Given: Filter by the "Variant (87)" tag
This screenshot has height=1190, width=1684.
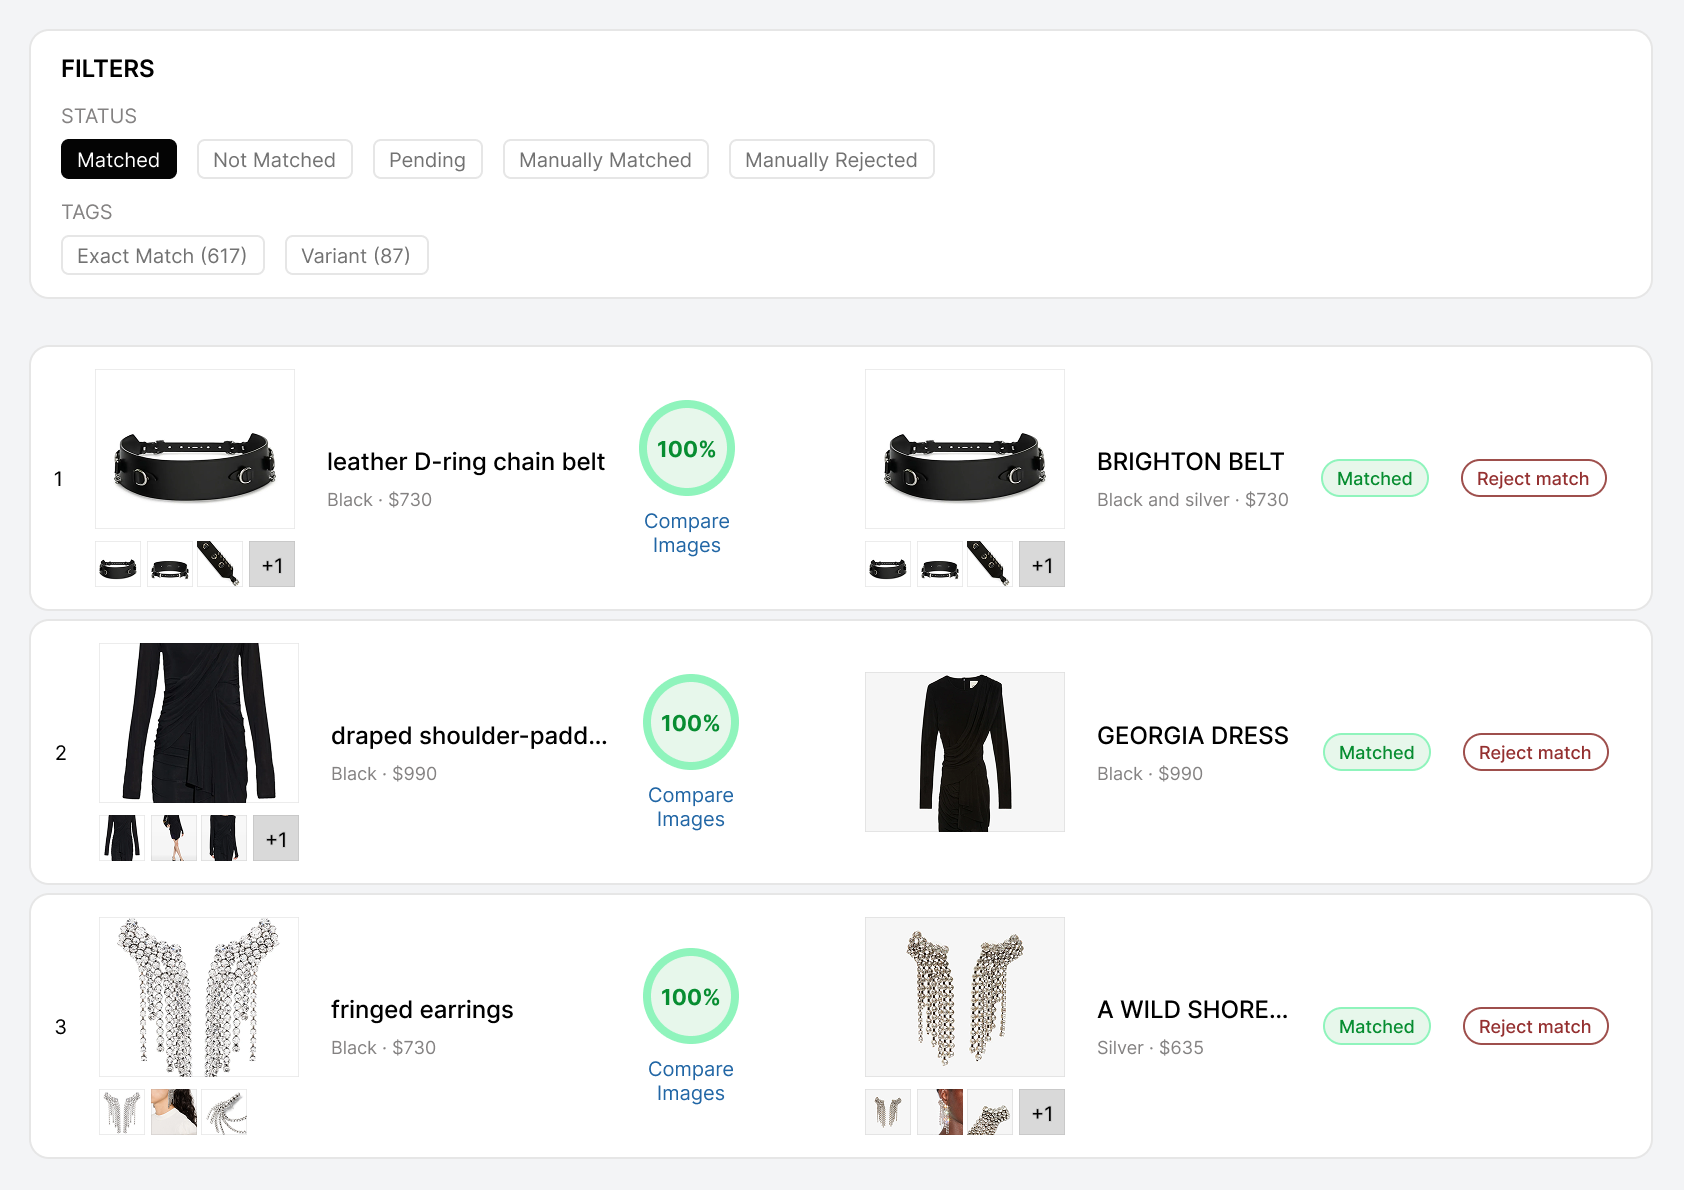Looking at the screenshot, I should (x=356, y=255).
